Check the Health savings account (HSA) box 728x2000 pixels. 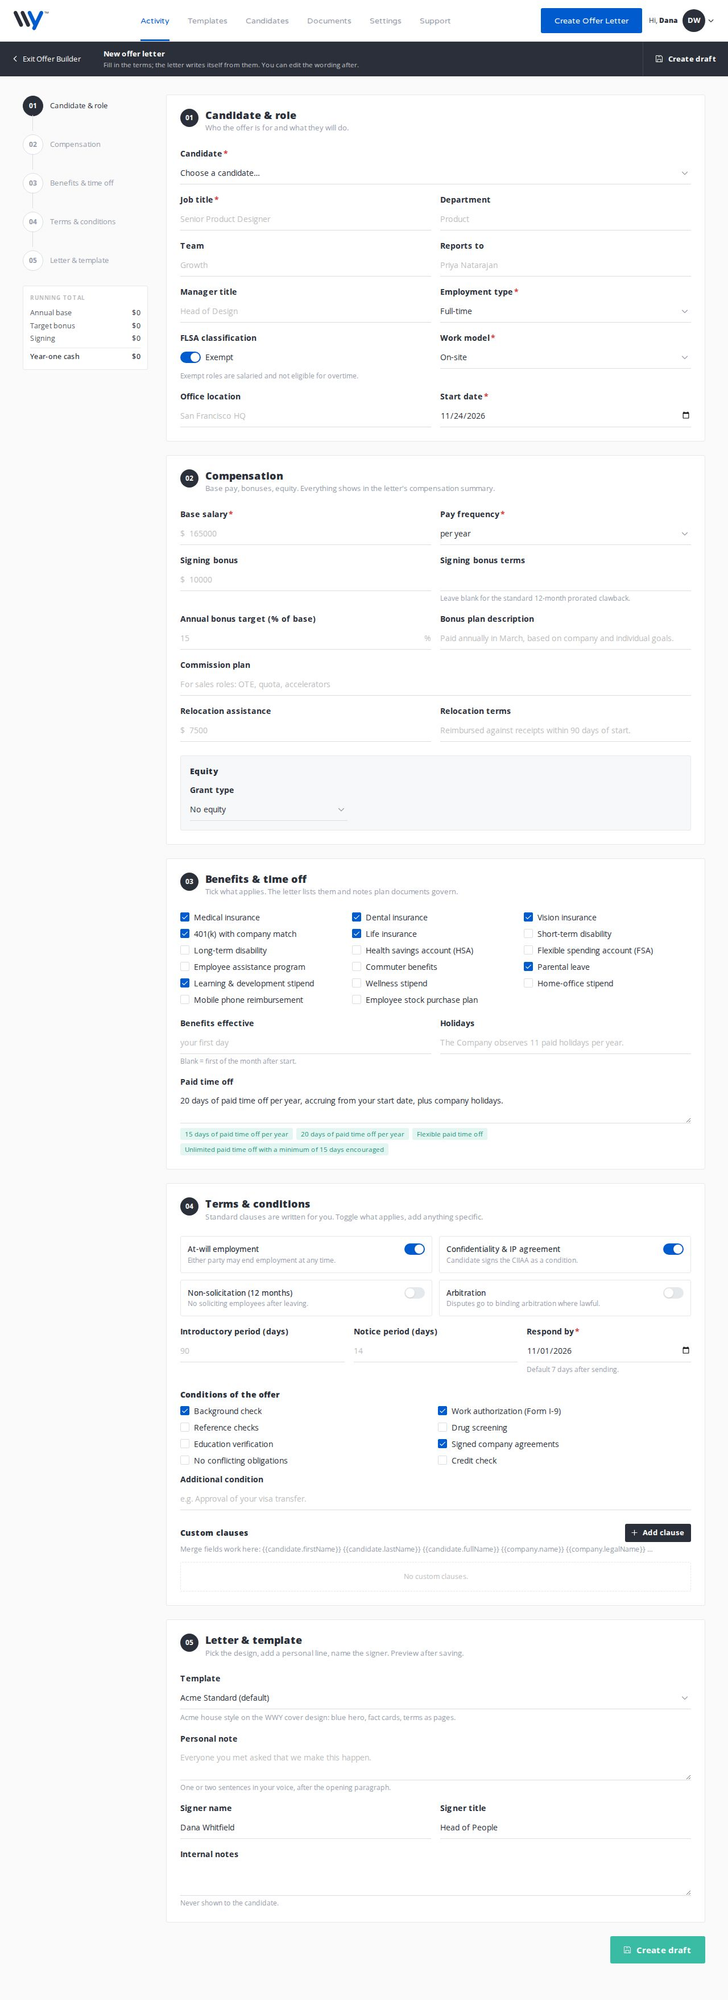coord(357,950)
